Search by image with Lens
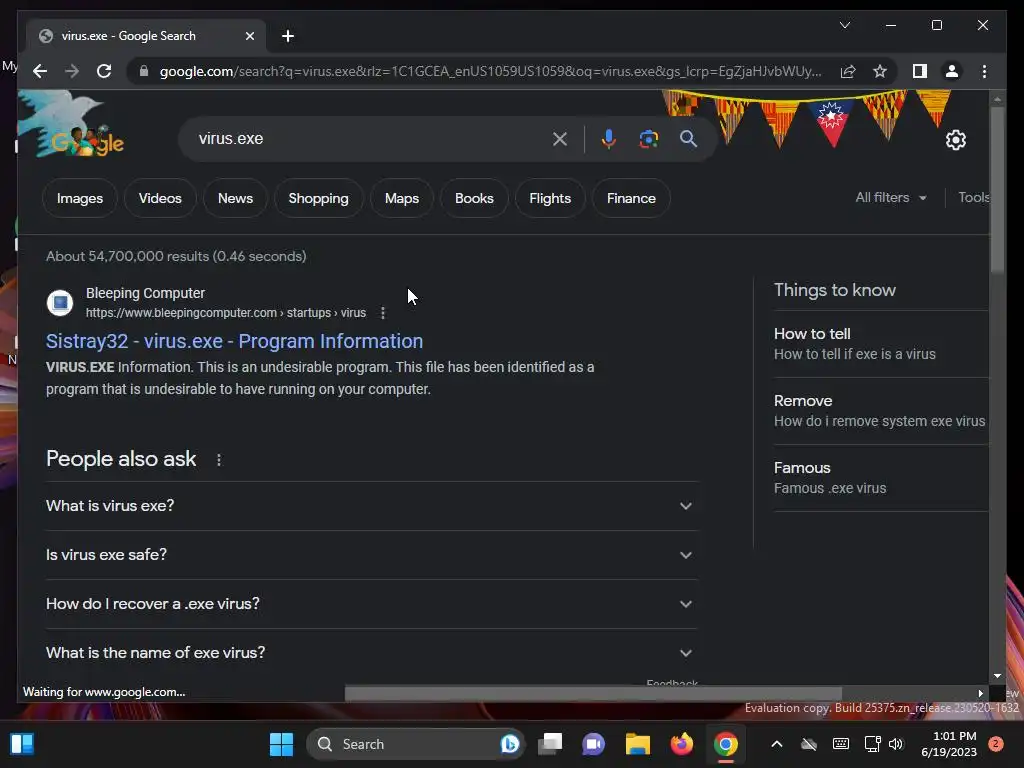 [648, 138]
